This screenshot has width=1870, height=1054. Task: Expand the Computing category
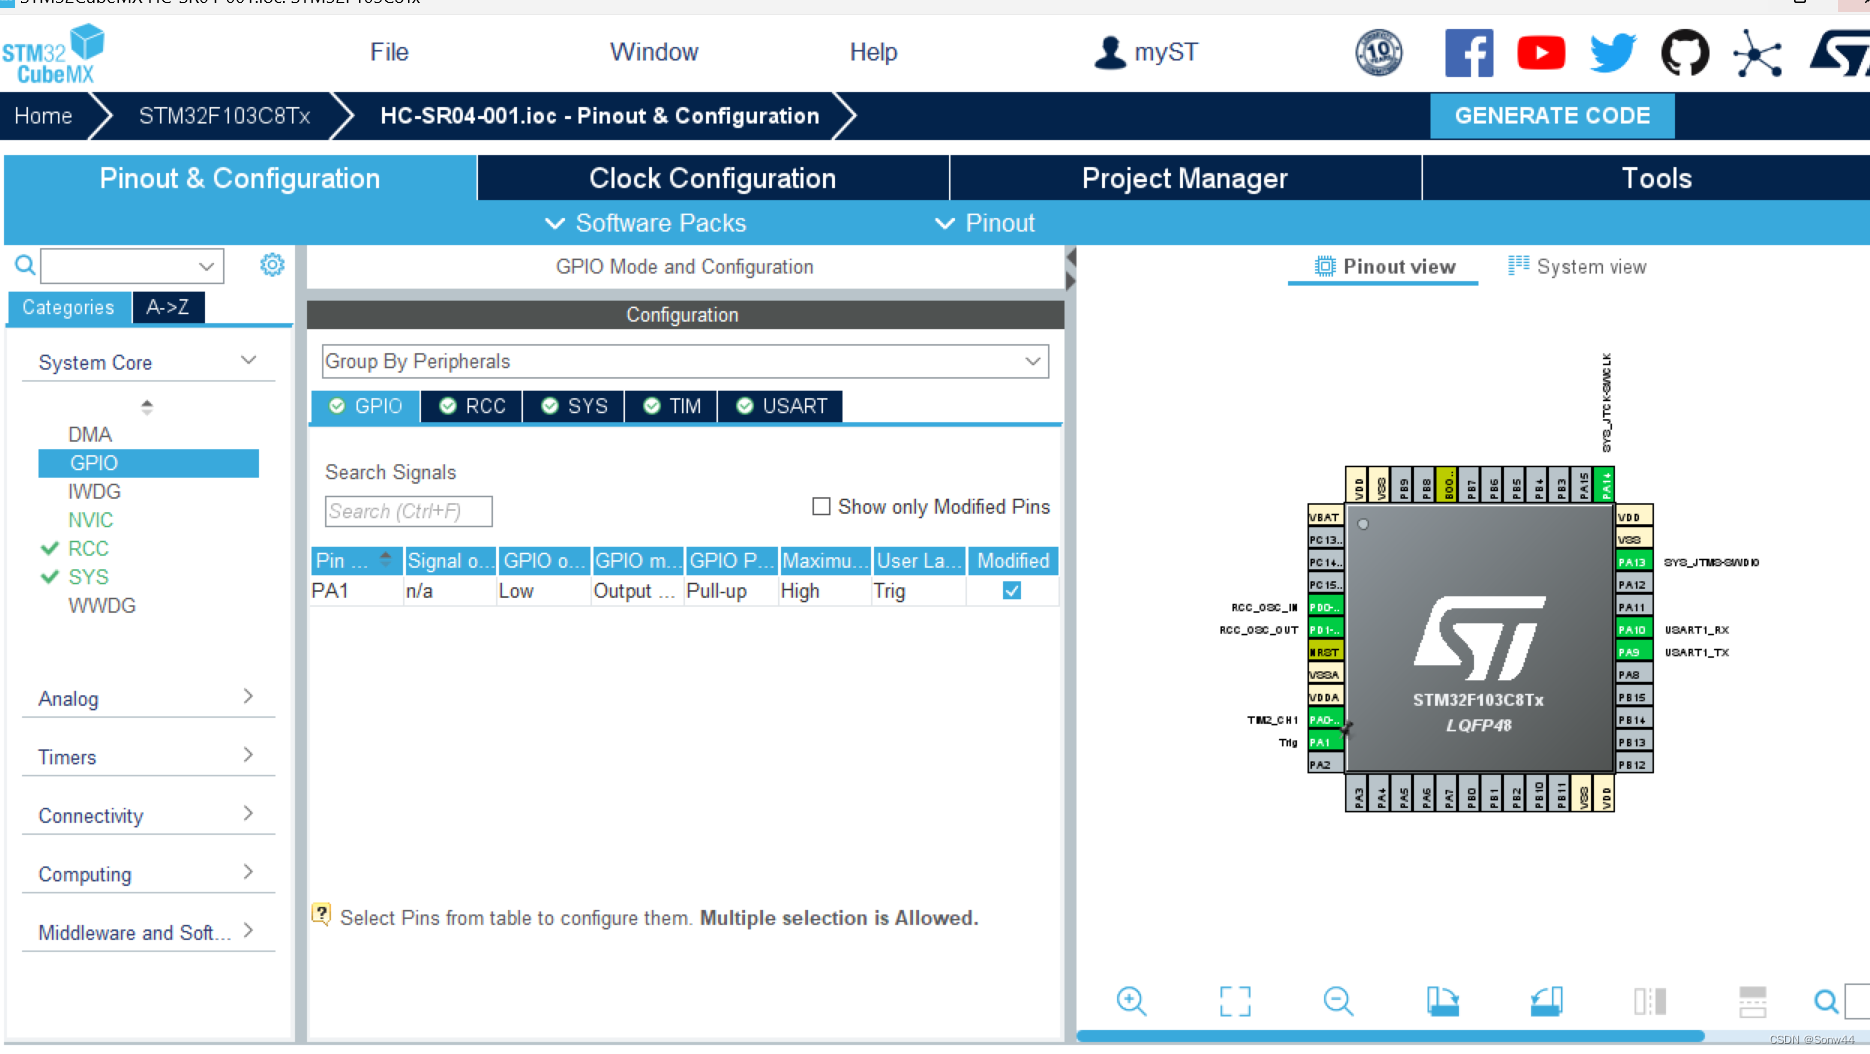pos(248,873)
